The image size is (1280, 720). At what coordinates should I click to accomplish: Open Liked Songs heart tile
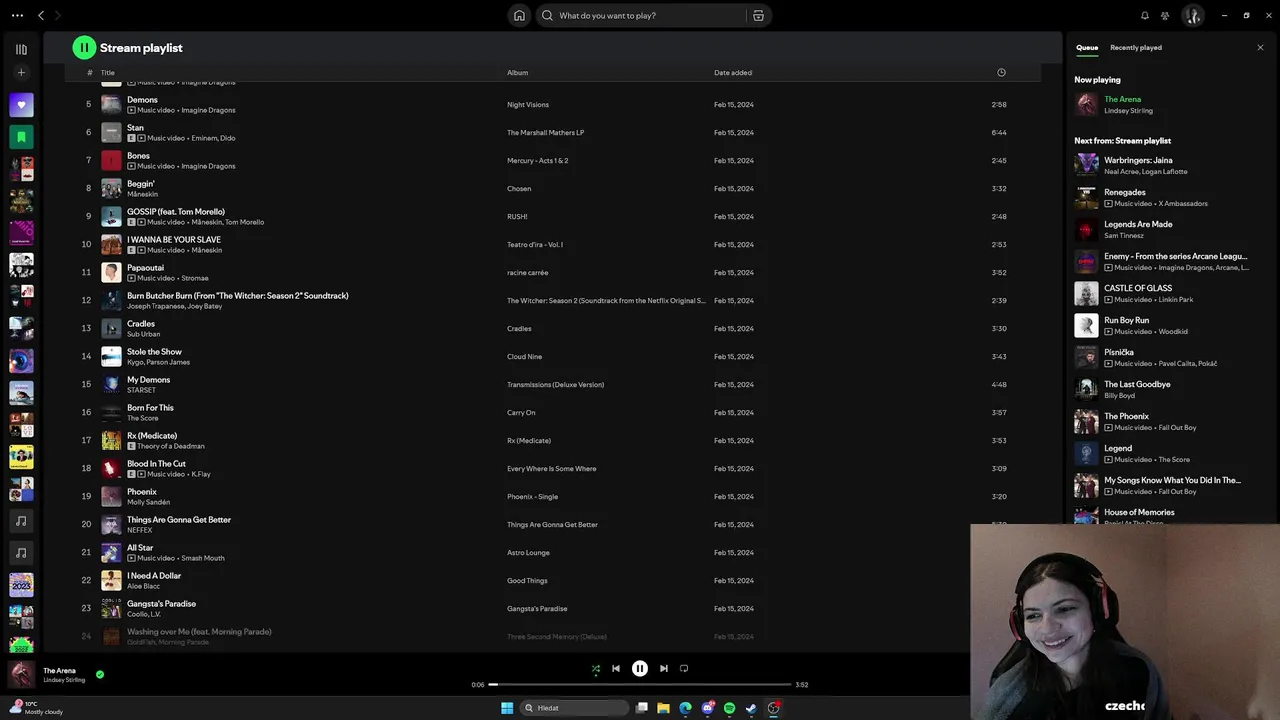(21, 105)
